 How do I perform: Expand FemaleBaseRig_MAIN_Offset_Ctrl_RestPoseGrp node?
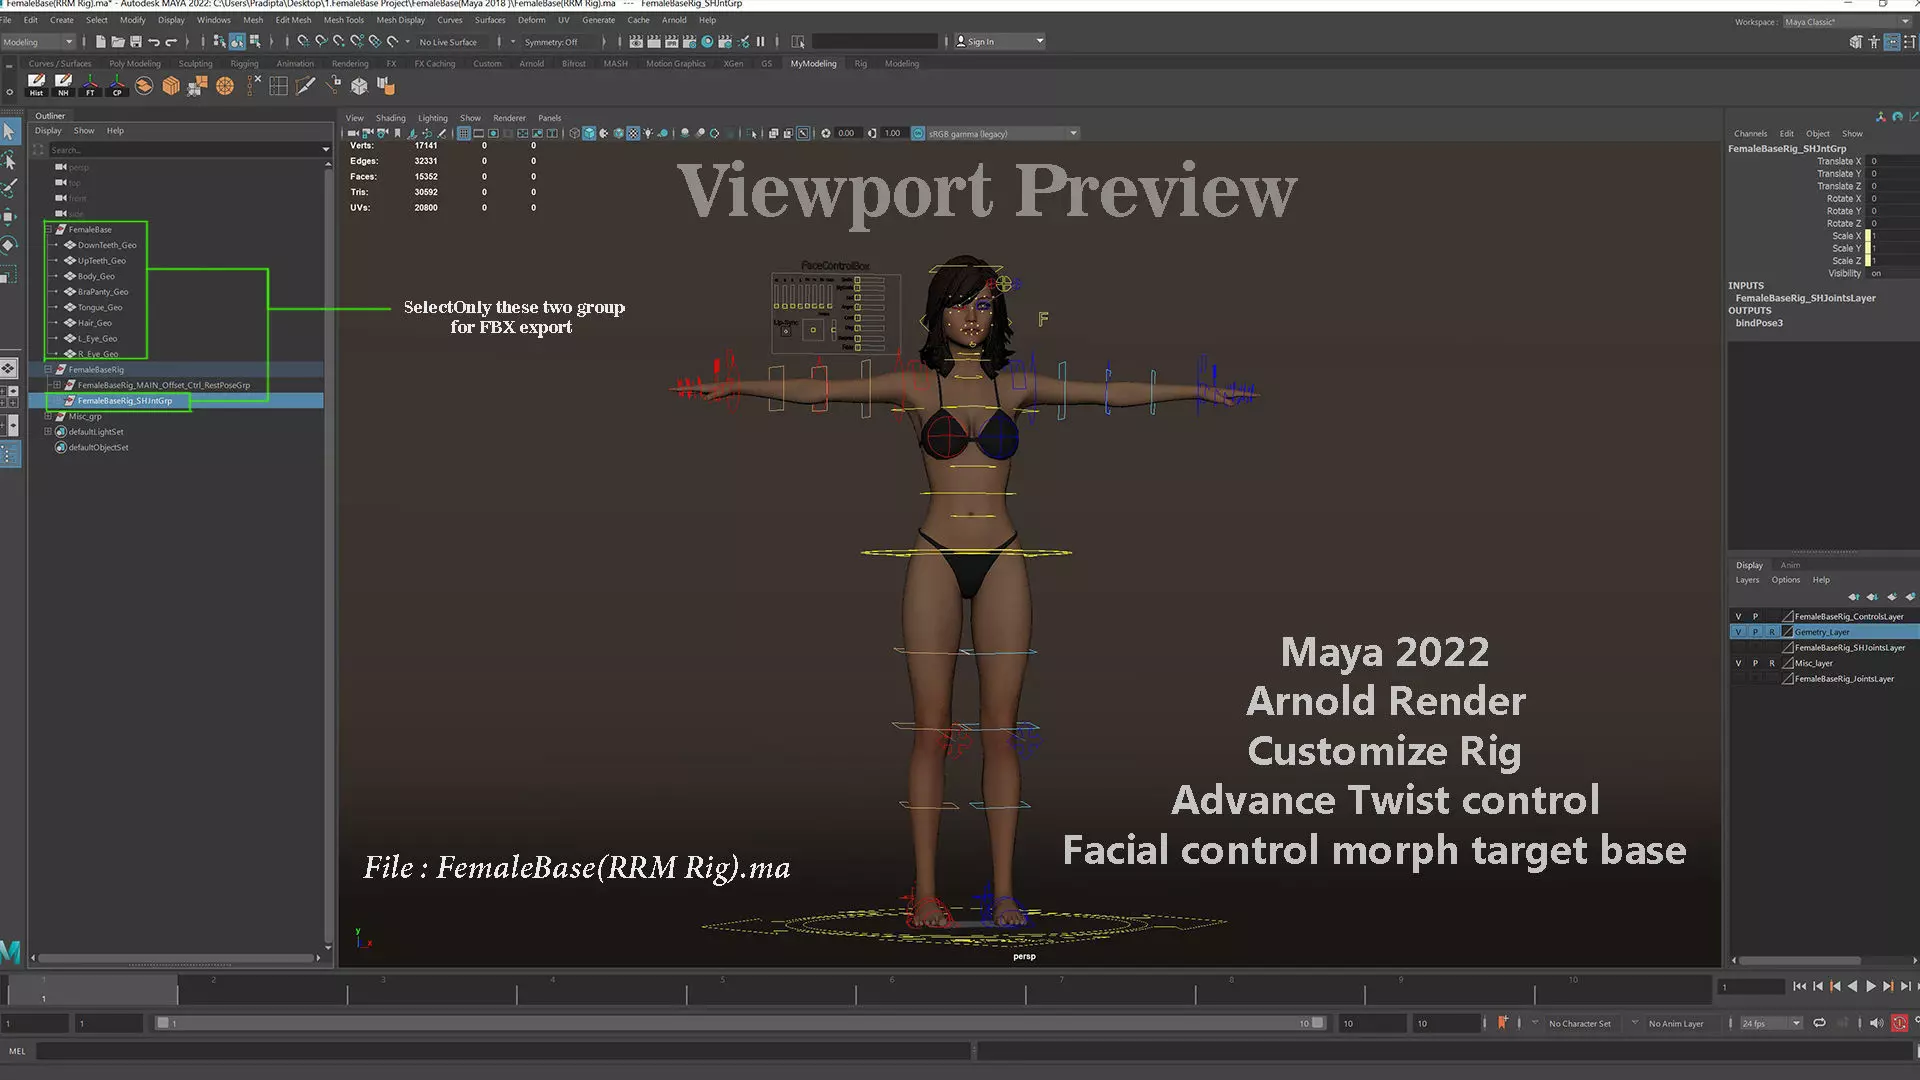coord(57,385)
